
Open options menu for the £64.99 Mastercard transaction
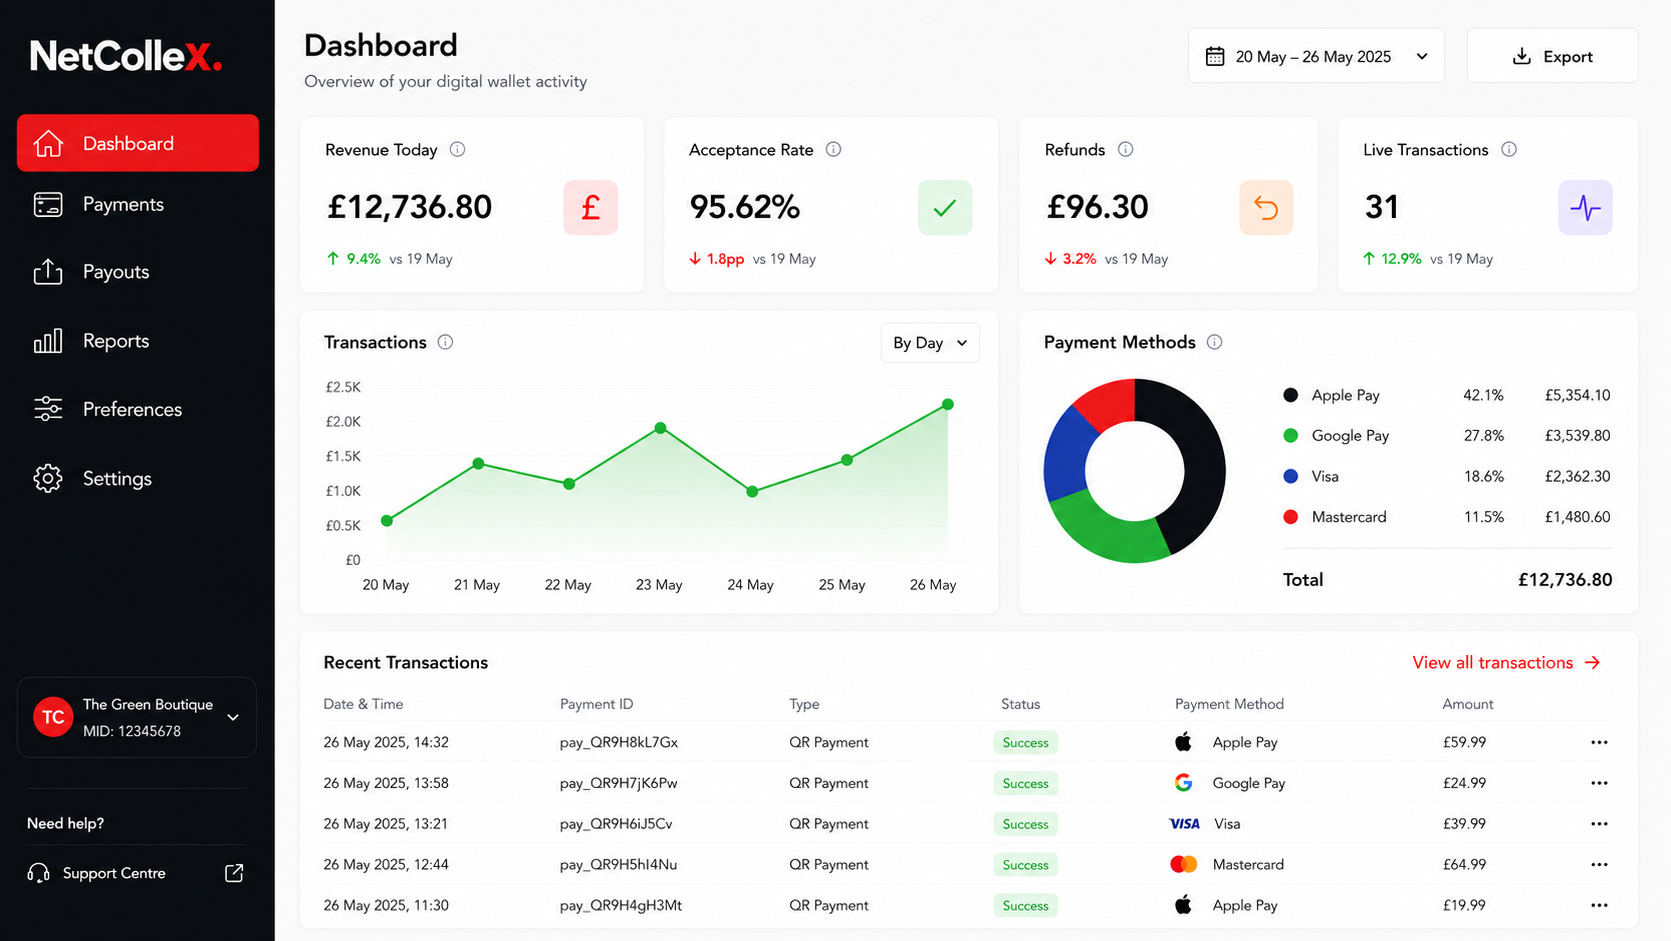(1599, 864)
